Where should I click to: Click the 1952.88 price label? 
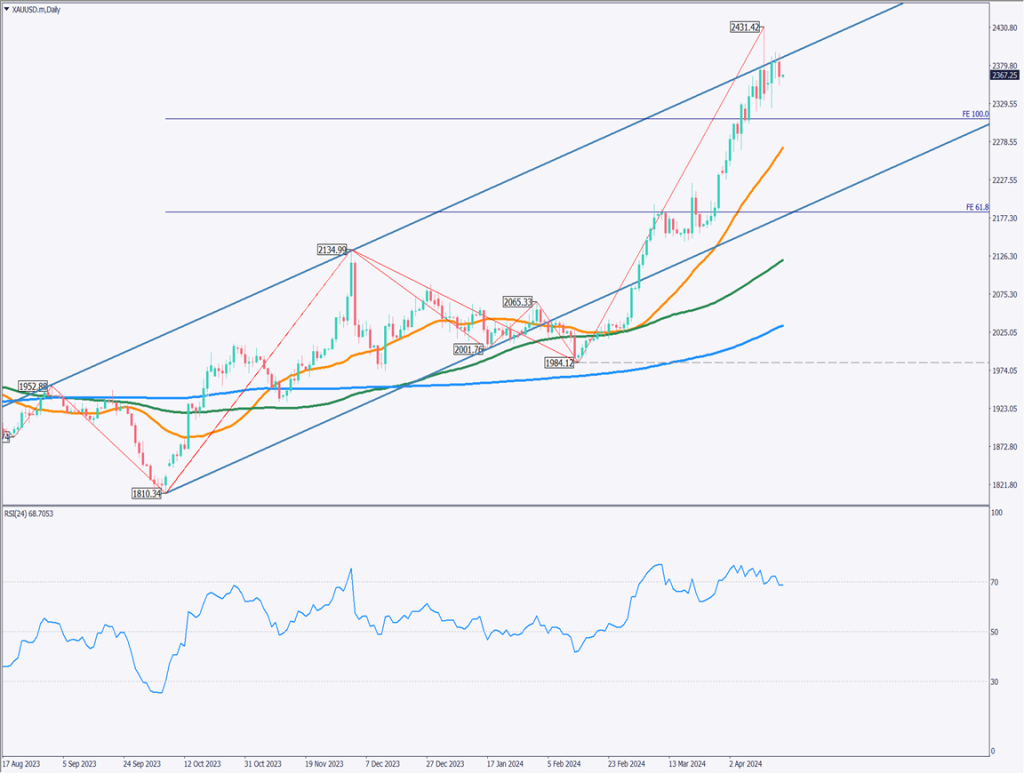[x=32, y=386]
